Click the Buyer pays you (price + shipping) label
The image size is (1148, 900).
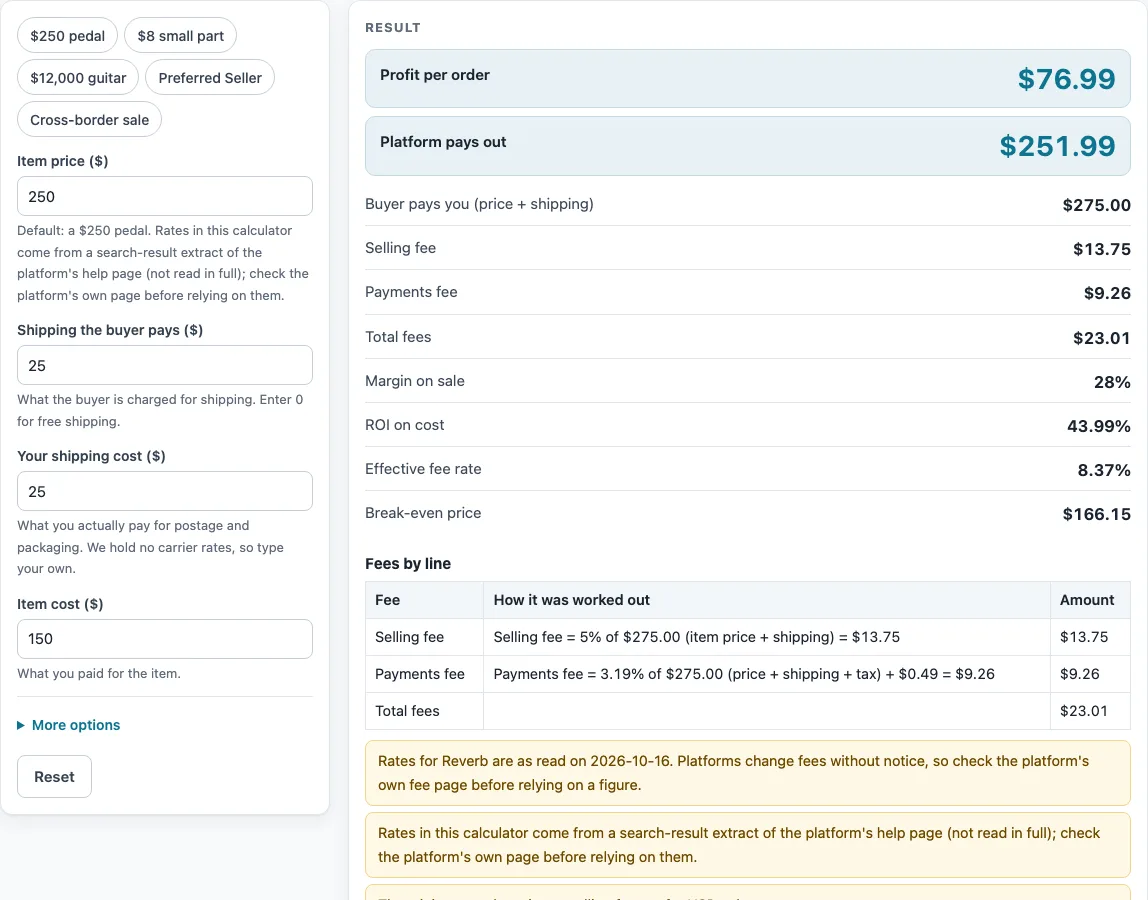click(479, 204)
